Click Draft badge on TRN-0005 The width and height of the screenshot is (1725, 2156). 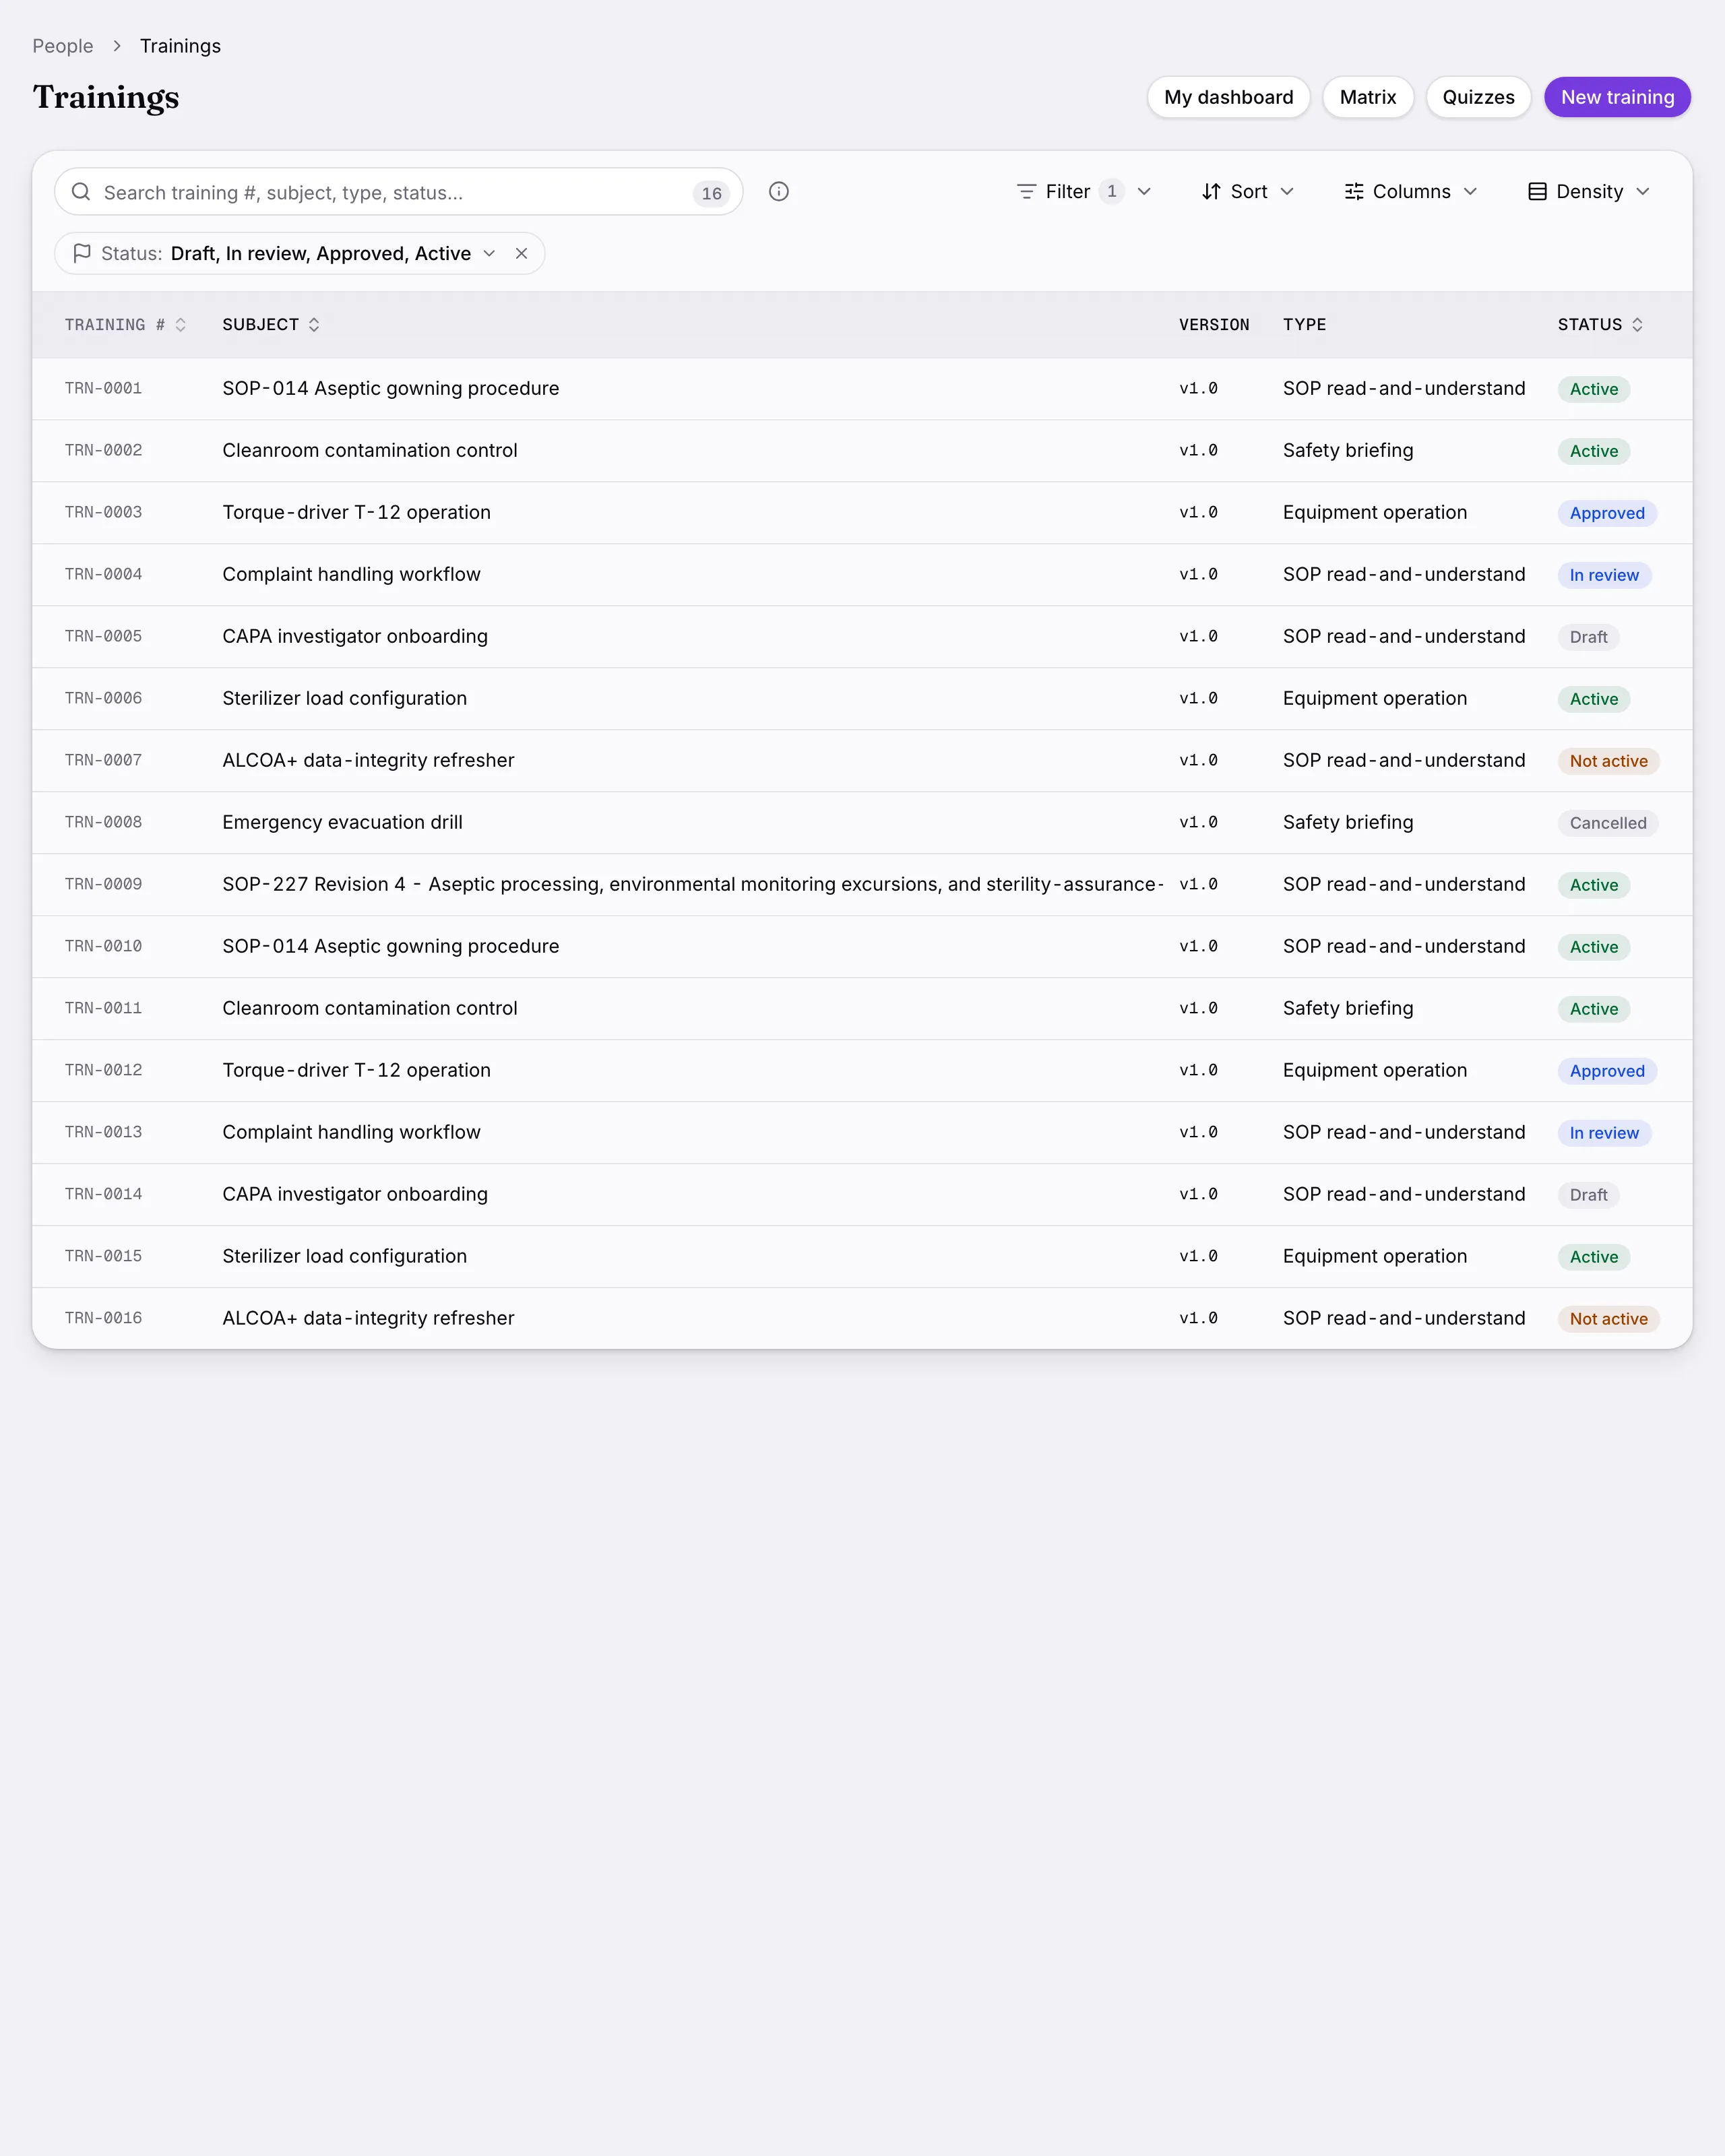click(1588, 637)
